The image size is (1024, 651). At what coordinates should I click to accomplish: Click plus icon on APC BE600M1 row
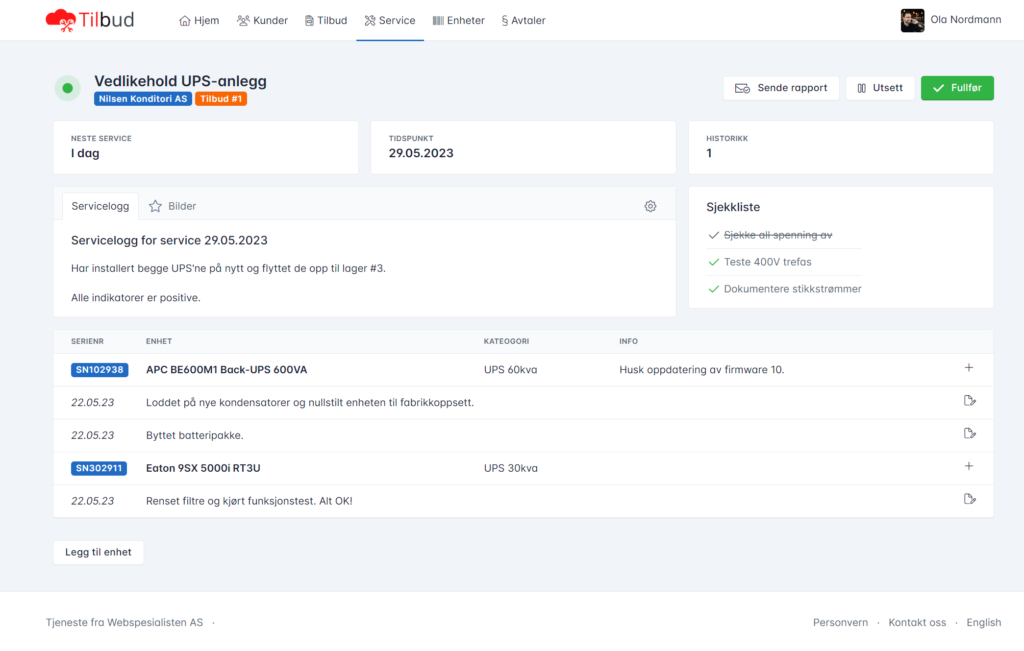click(x=968, y=368)
